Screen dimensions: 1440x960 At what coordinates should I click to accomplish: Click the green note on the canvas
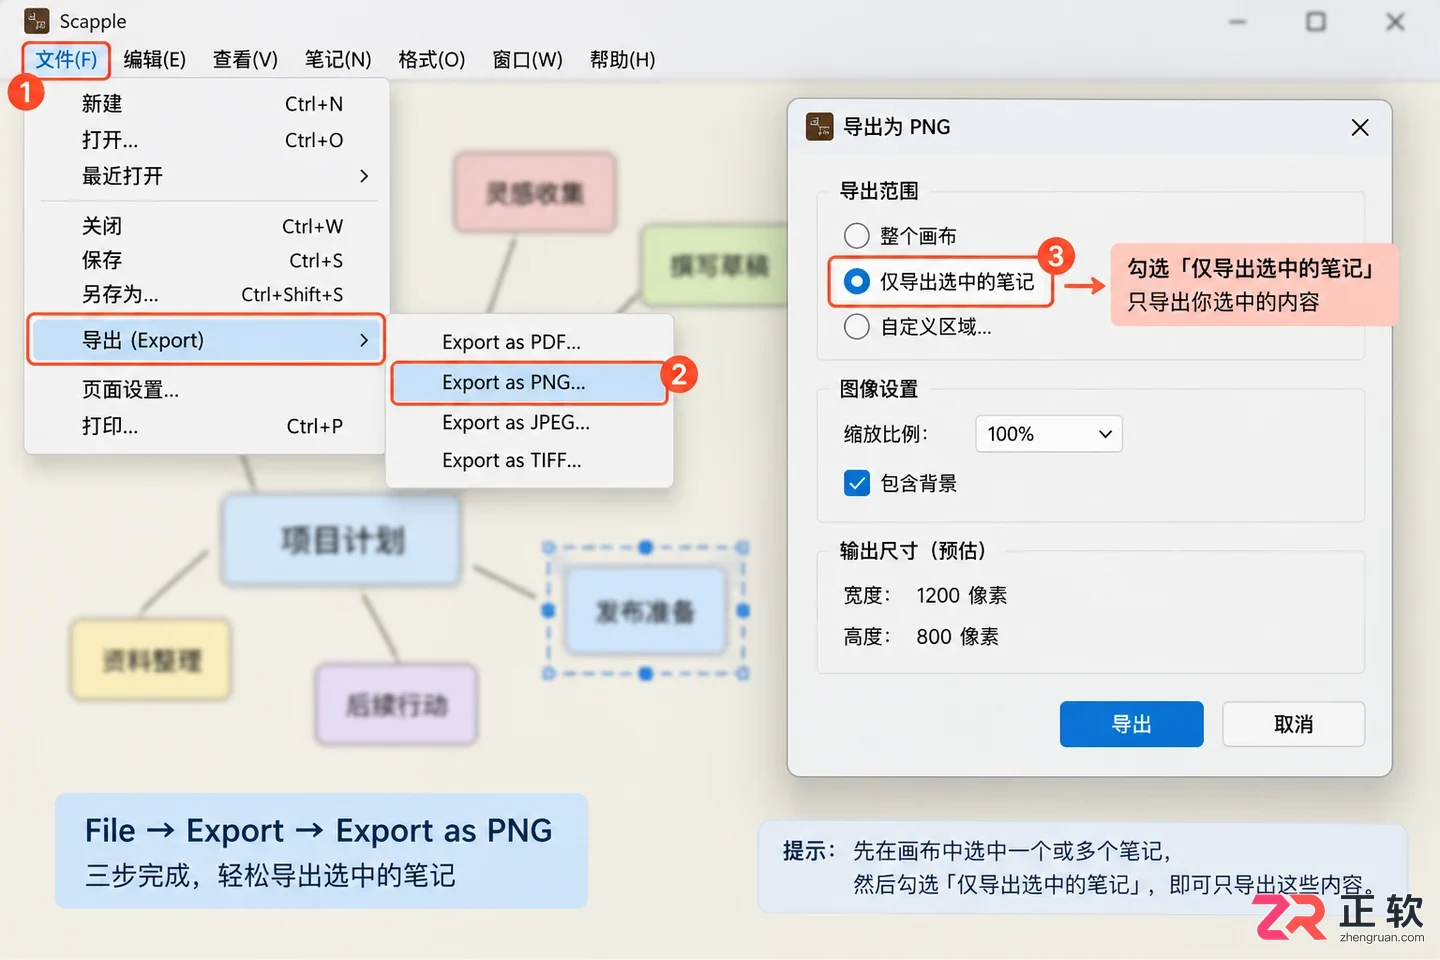pos(713,265)
